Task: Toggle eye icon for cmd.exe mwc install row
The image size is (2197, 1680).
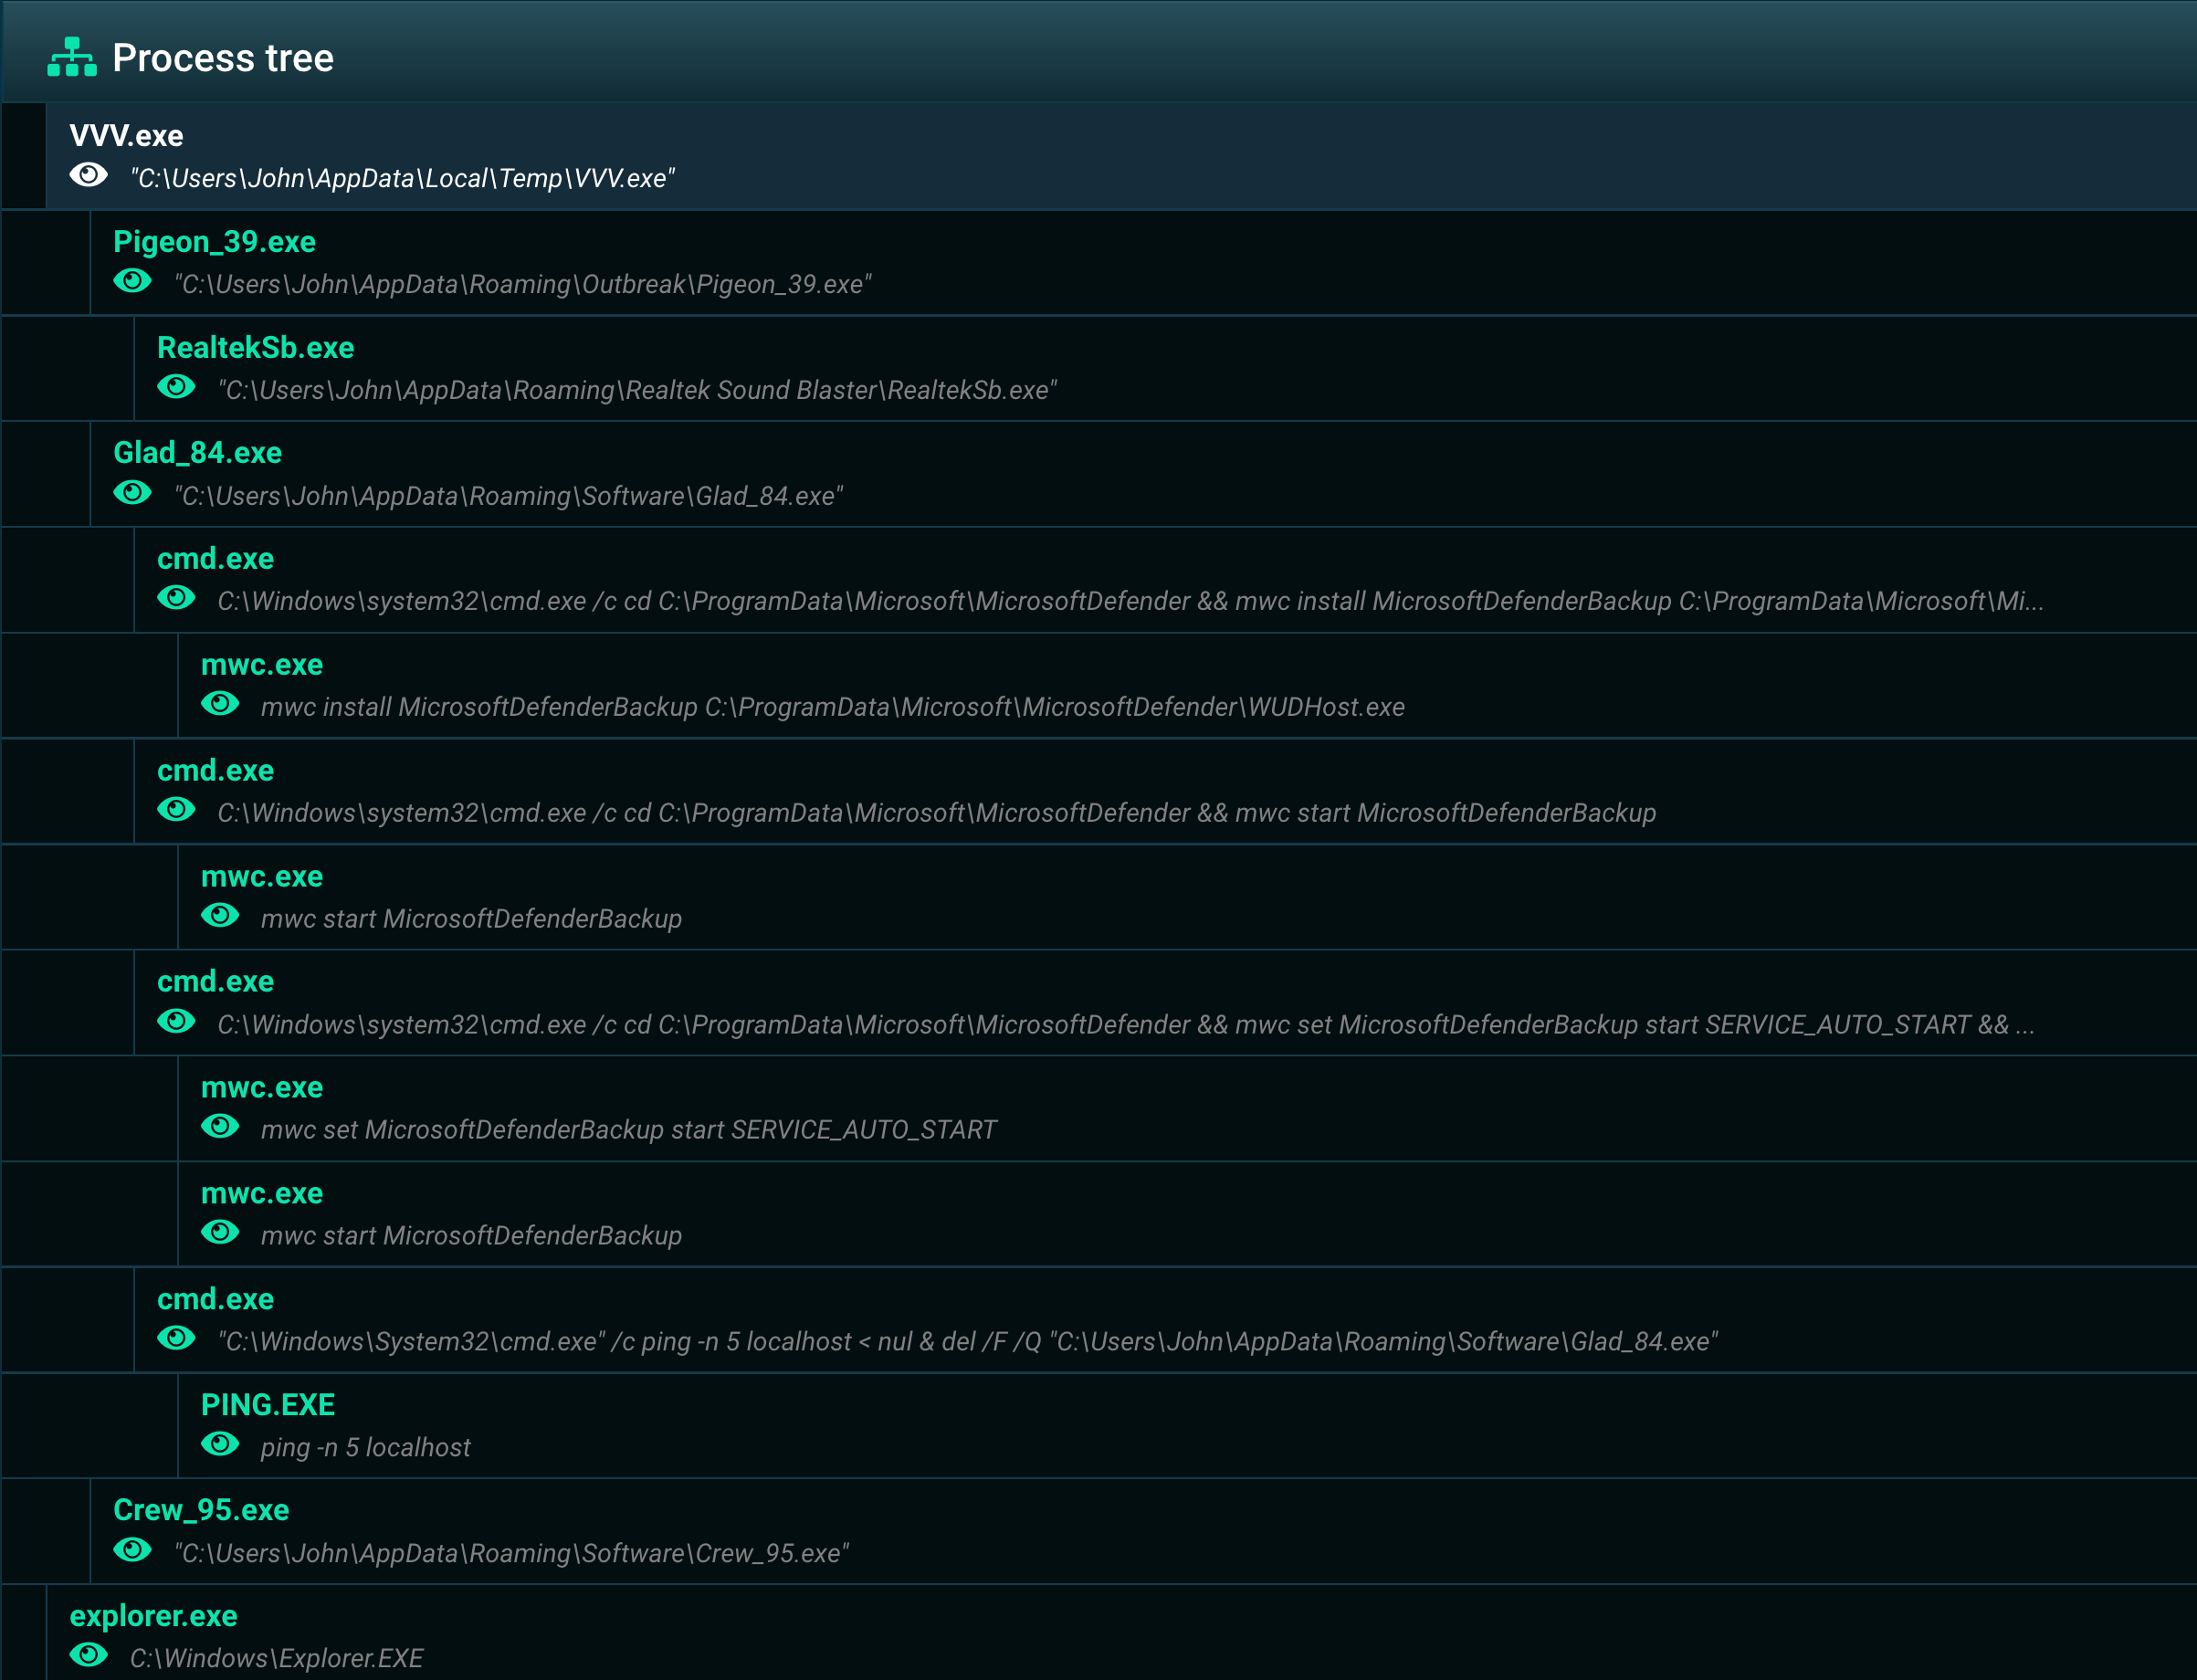Action: [x=177, y=598]
